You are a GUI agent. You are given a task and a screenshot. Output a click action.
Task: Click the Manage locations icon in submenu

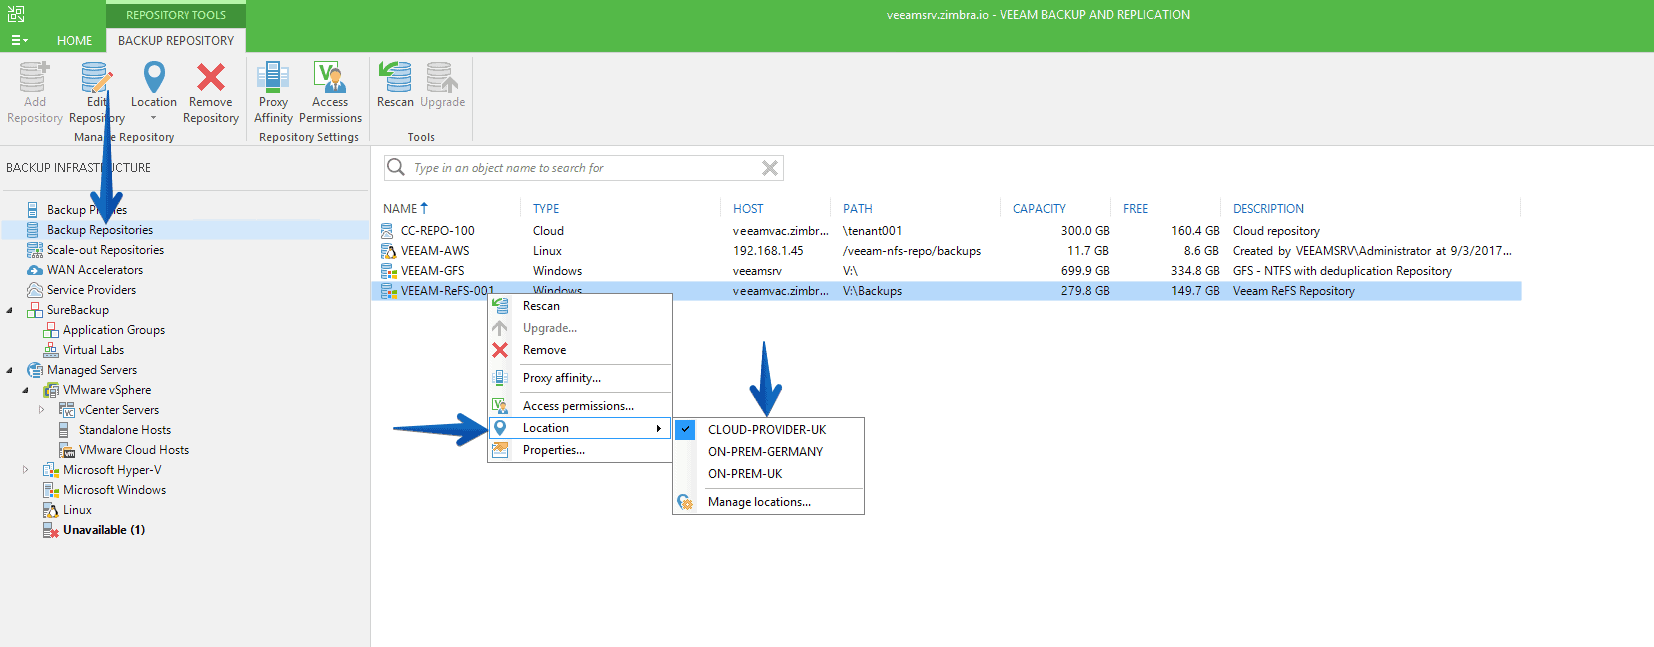click(685, 502)
